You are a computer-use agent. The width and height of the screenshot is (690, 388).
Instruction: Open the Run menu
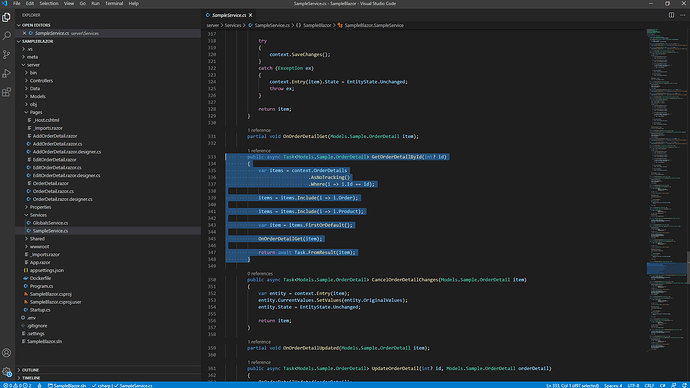coord(95,4)
